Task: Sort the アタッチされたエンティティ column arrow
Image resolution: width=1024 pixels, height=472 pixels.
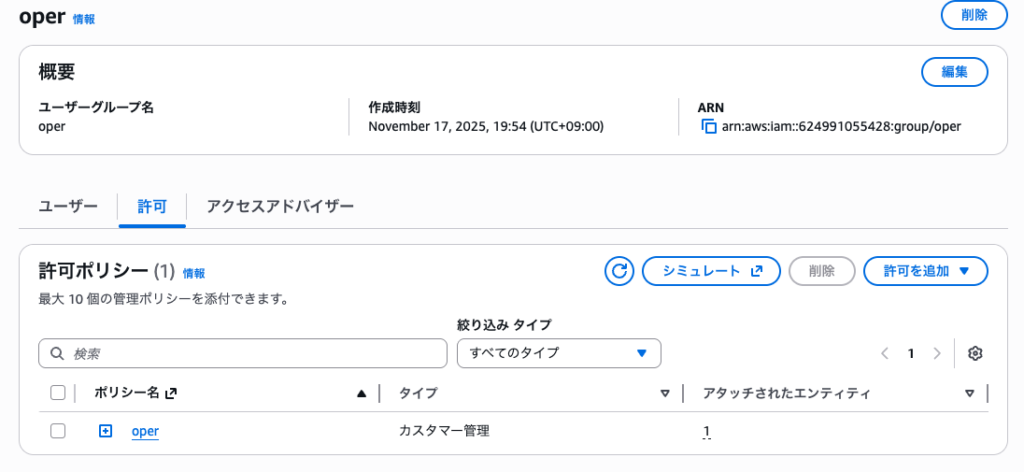Action: (x=969, y=394)
